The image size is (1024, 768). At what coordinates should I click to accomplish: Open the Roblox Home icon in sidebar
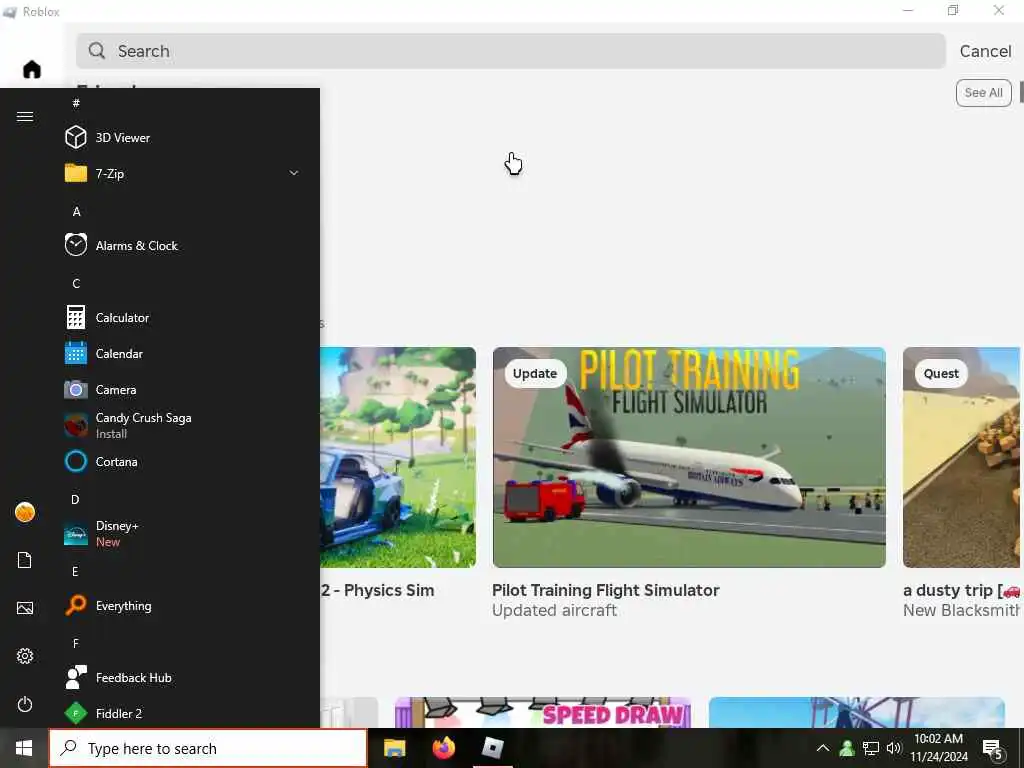[31, 69]
